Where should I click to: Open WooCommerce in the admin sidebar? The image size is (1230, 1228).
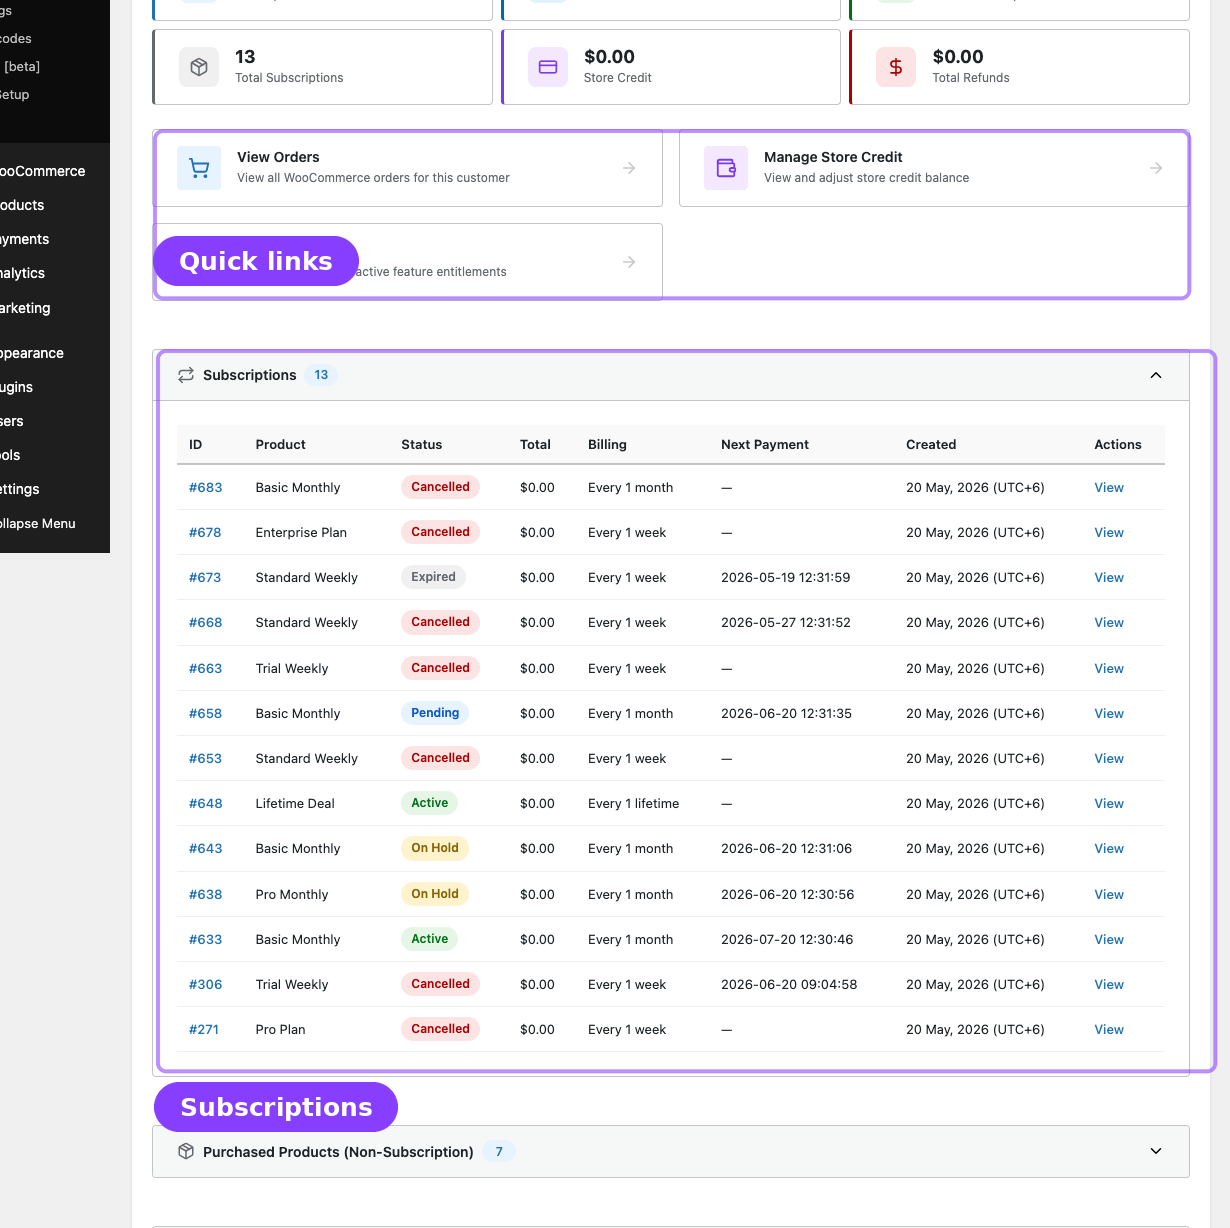tap(42, 171)
